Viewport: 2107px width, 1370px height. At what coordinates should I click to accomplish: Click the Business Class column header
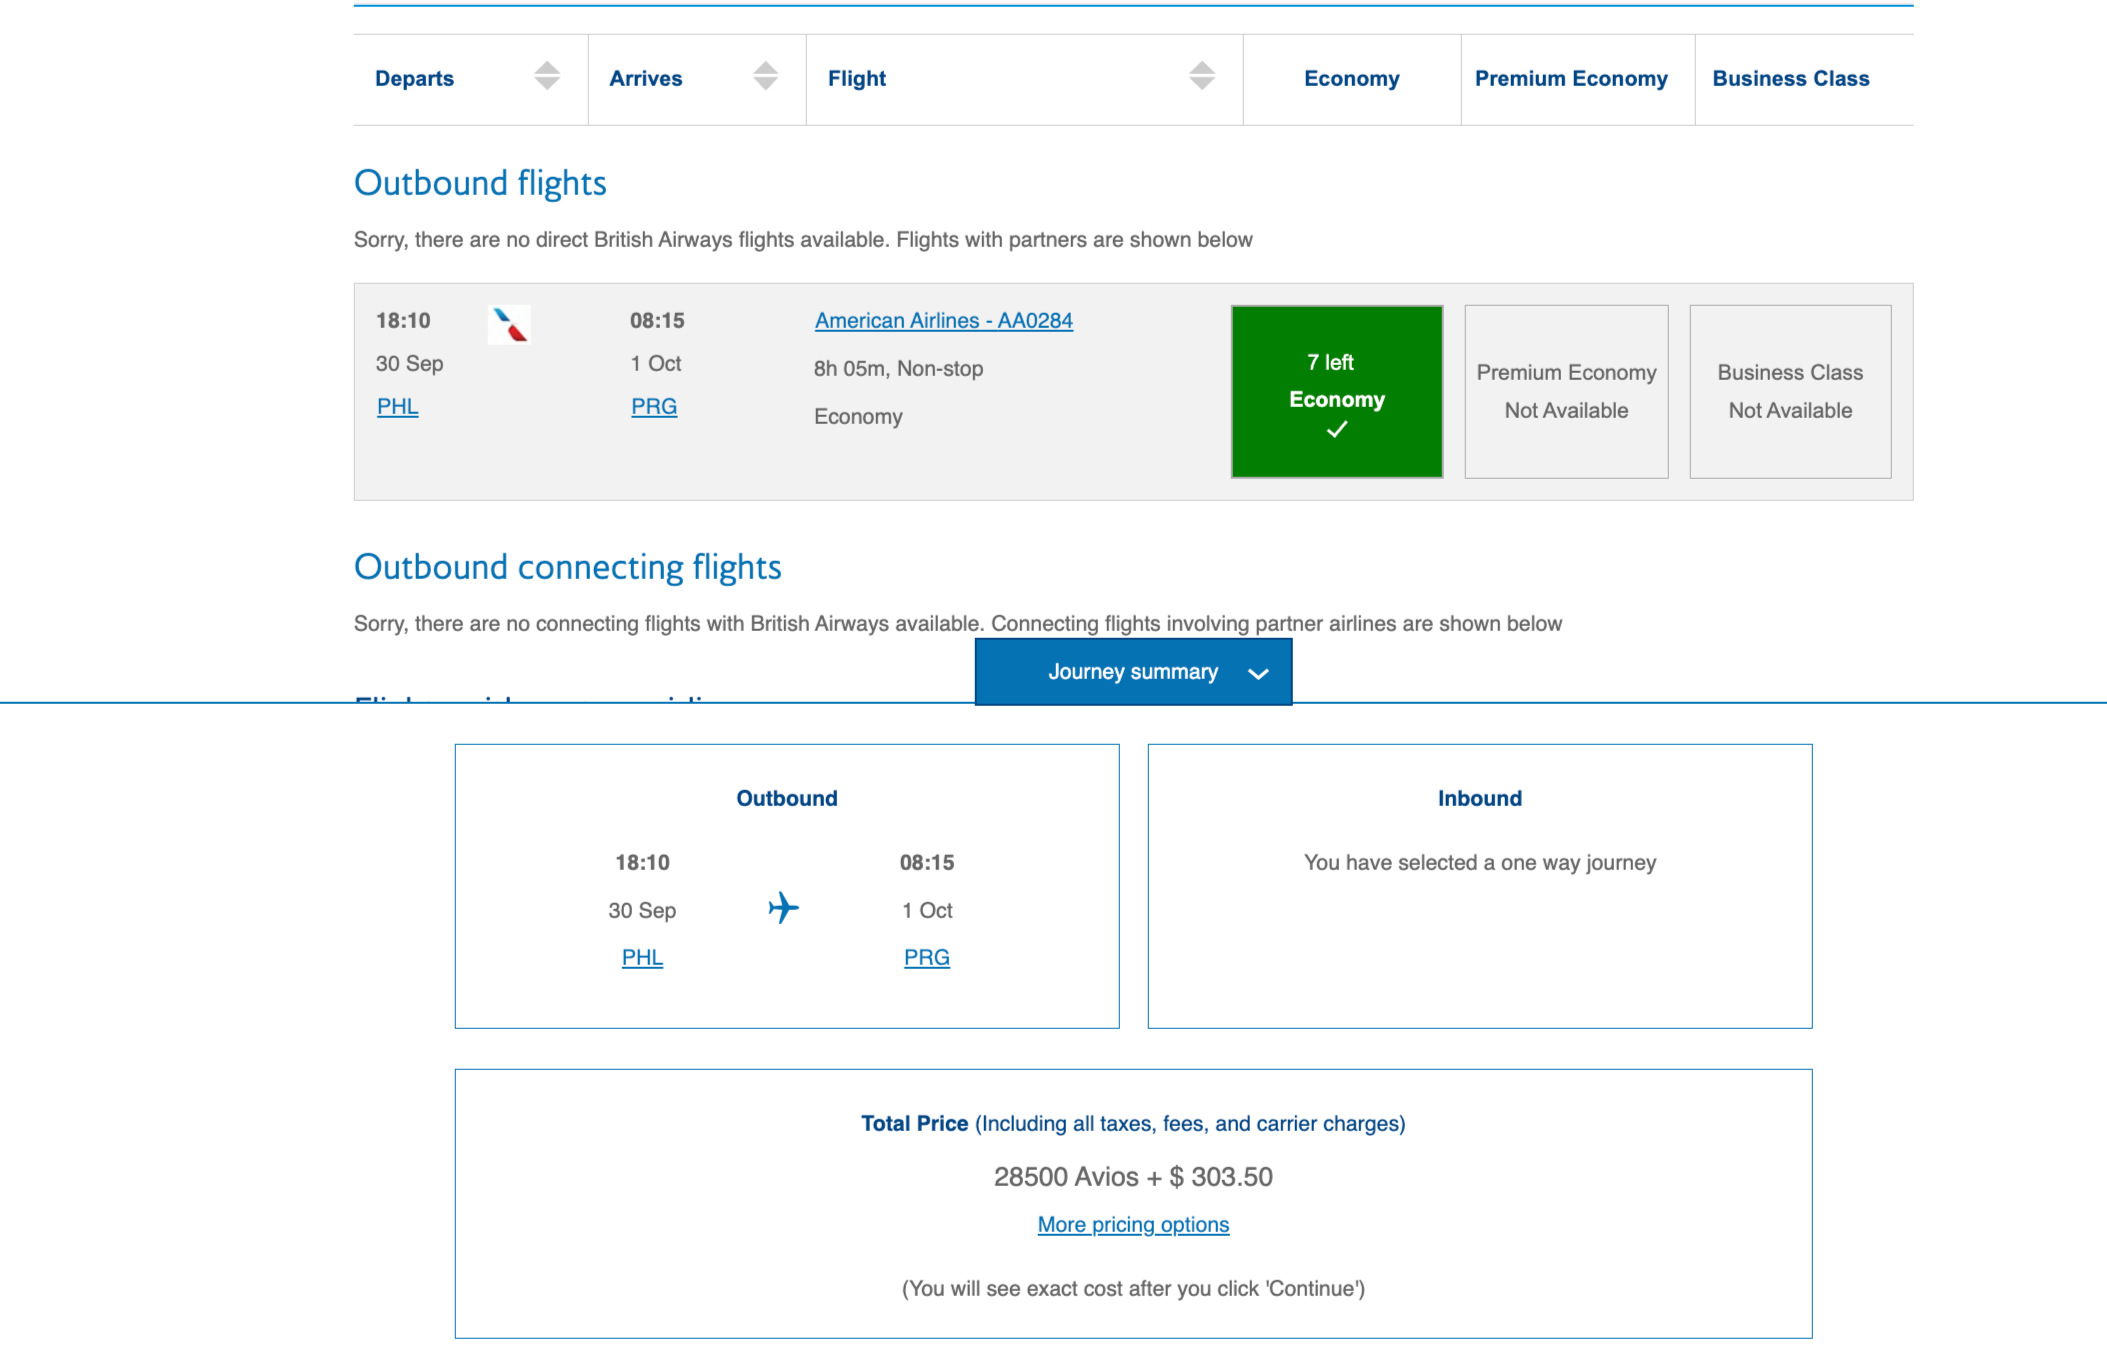tap(1790, 79)
